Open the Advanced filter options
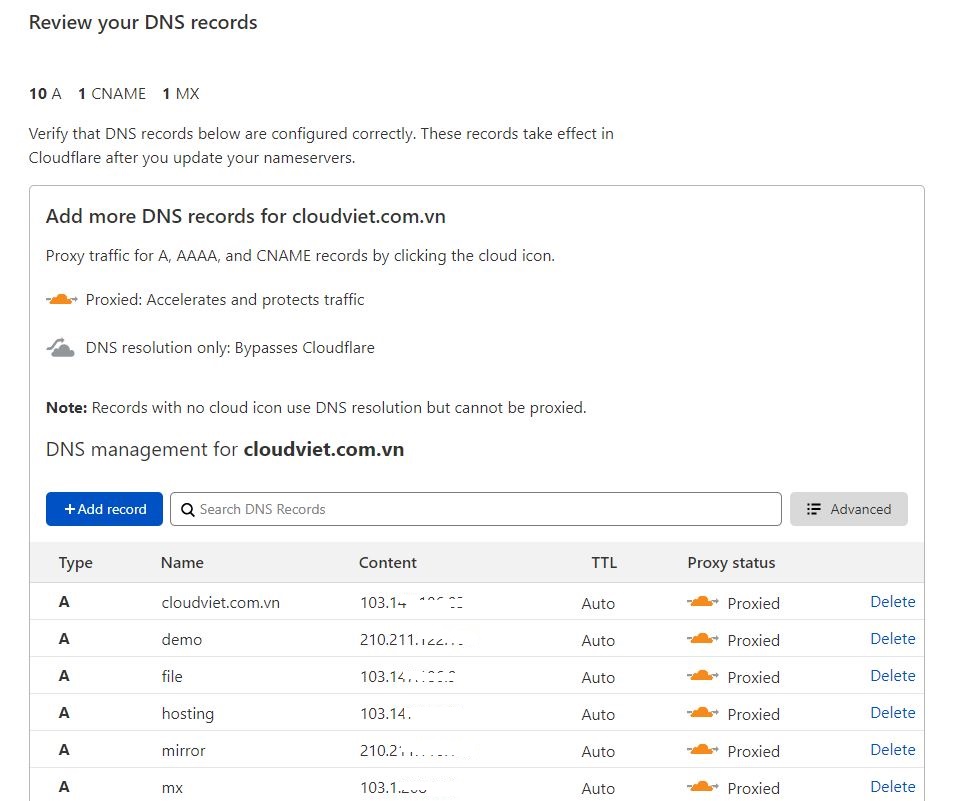Viewport: 975px width, 801px height. (849, 509)
